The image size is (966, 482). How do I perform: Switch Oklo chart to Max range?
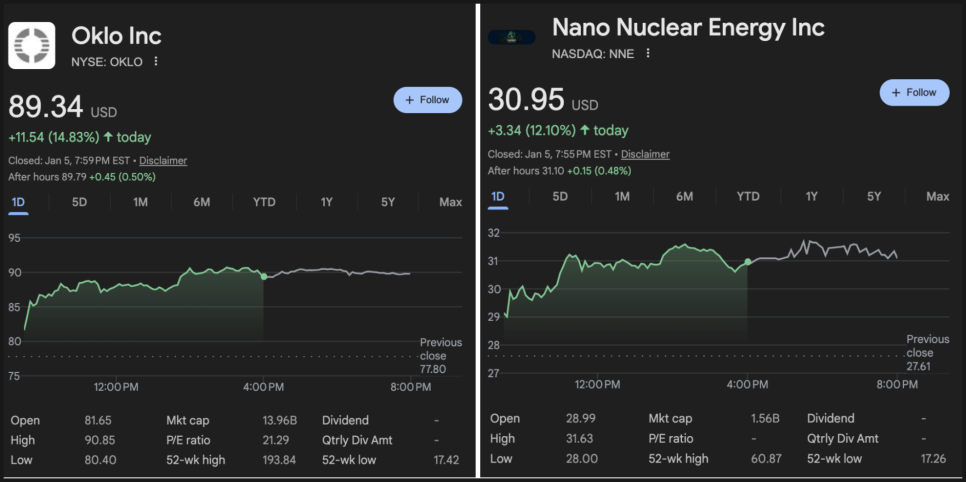click(450, 202)
